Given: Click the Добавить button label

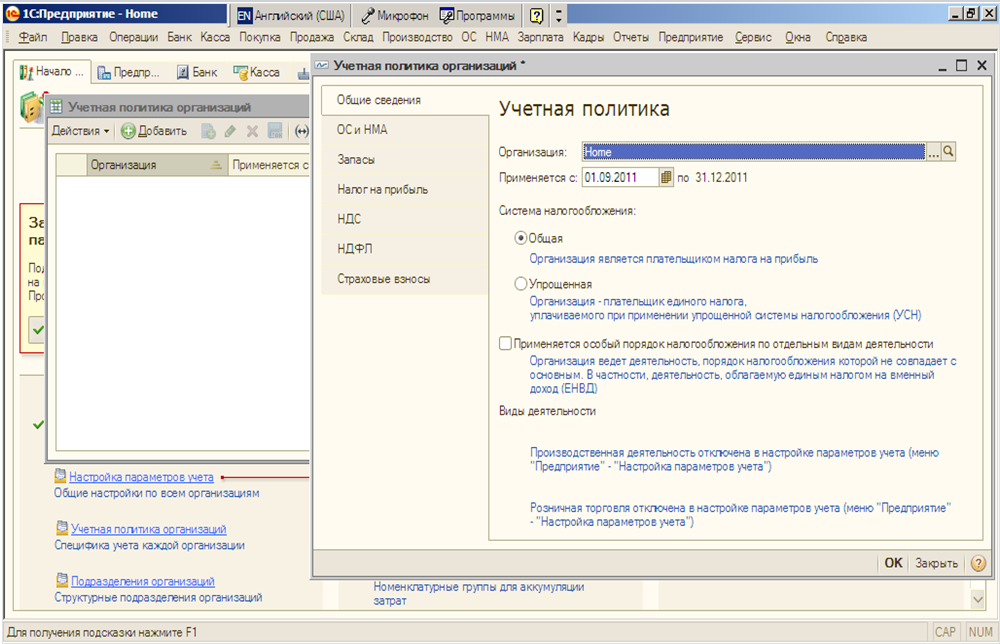Looking at the screenshot, I should pos(162,131).
